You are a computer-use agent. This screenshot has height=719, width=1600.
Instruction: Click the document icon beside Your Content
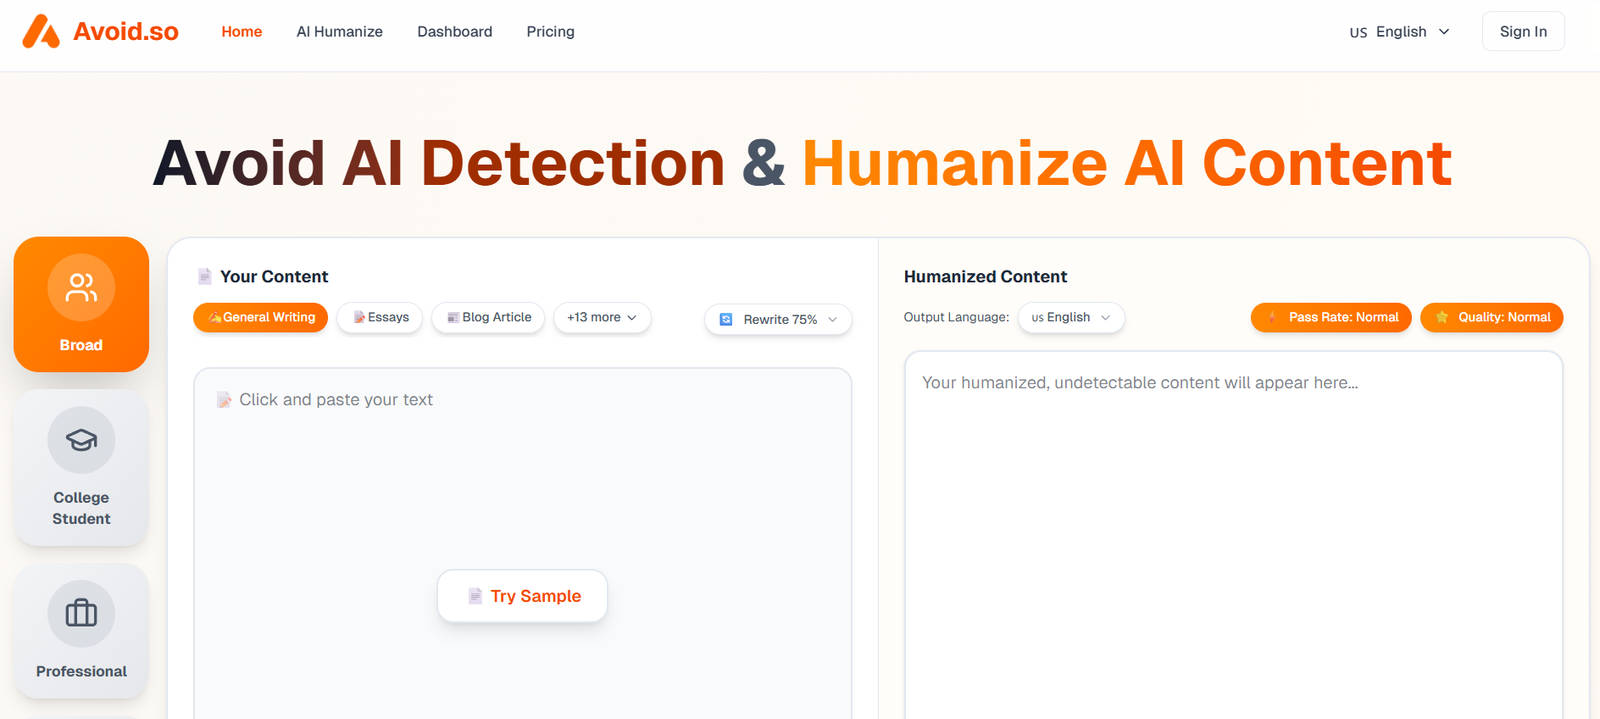click(205, 277)
